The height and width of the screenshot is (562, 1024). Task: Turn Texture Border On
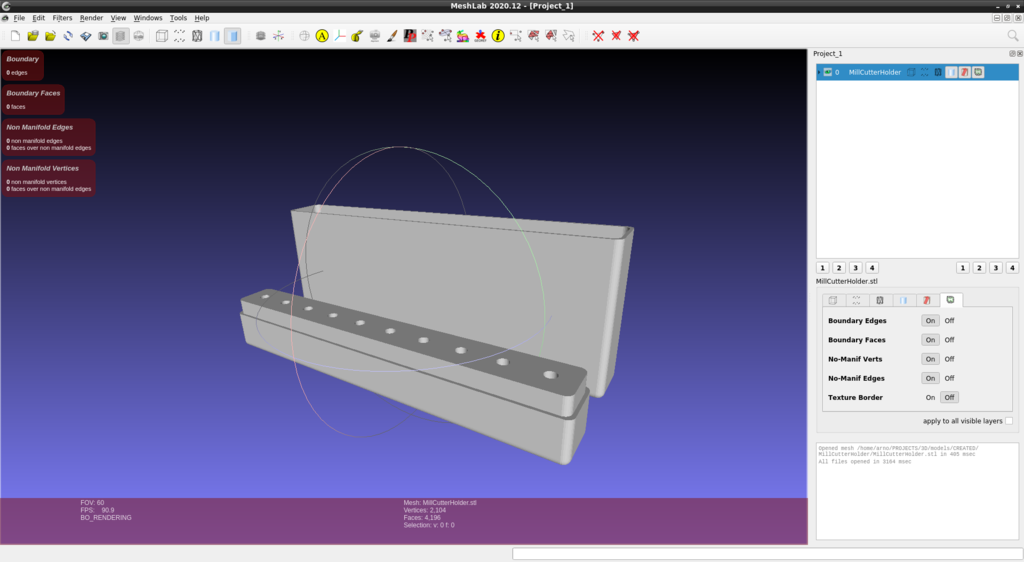point(930,398)
